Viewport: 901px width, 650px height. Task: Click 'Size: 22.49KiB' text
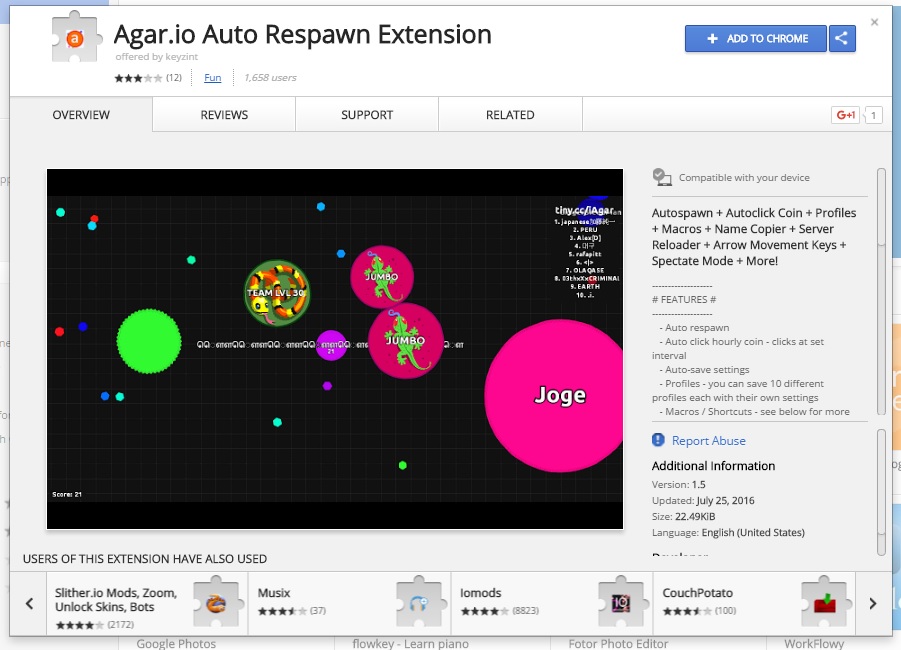click(x=684, y=517)
